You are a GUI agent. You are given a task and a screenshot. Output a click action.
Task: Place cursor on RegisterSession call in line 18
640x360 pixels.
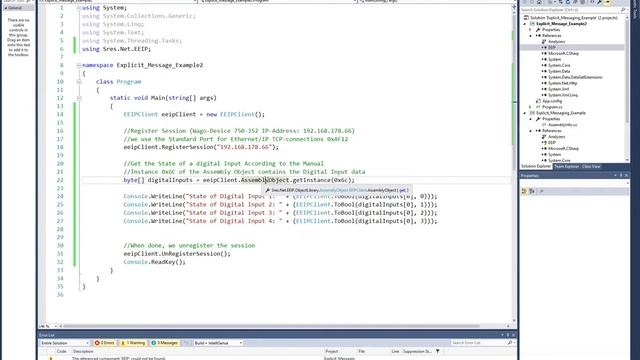coord(189,147)
